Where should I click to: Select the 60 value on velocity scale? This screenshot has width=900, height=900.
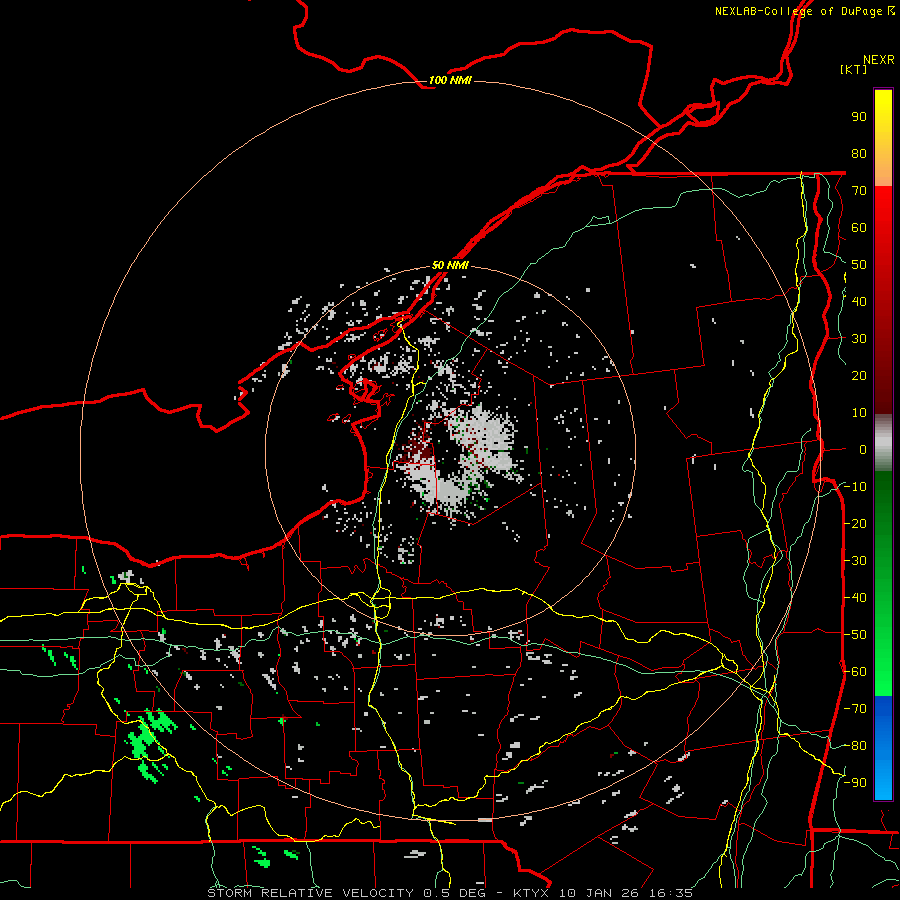tap(859, 228)
